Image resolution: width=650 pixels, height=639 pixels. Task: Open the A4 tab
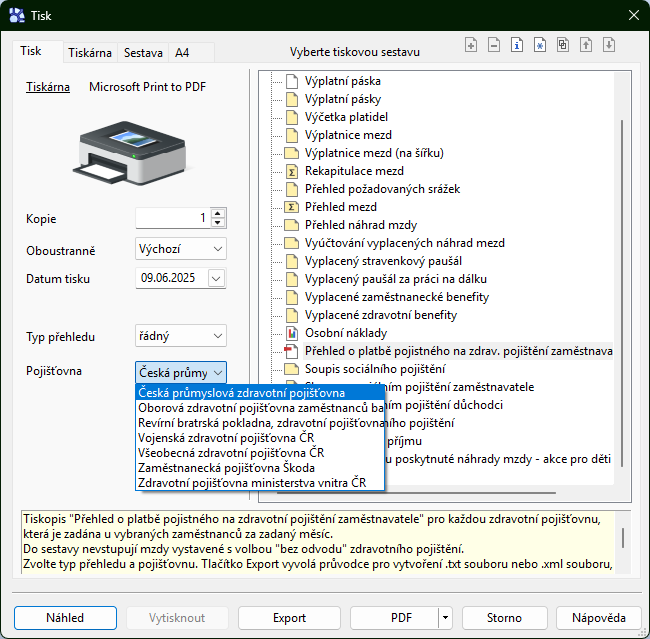tap(182, 52)
